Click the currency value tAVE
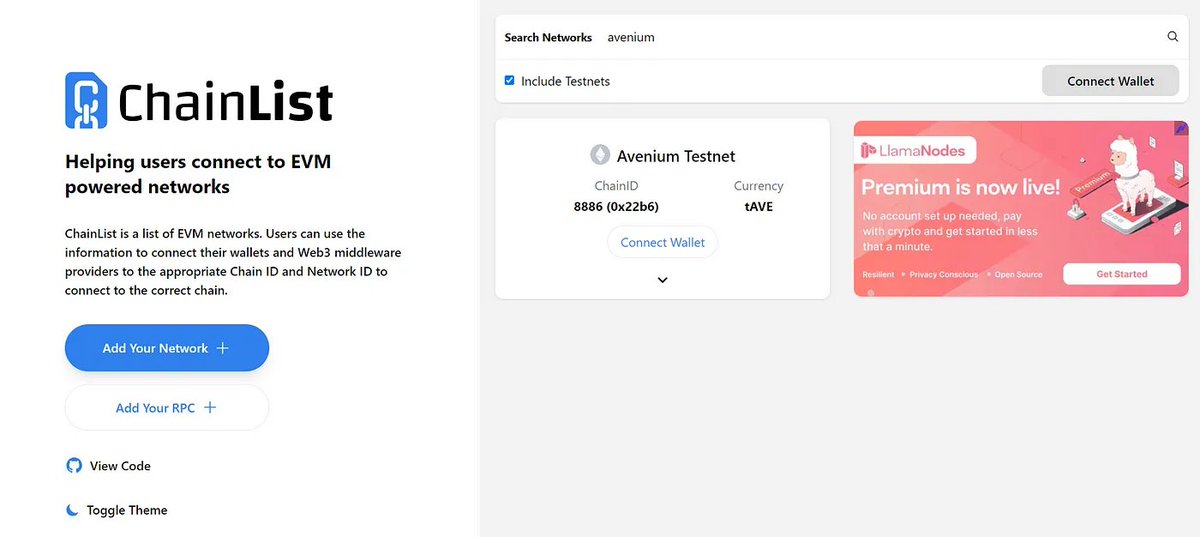Screen dimensions: 1200x537 click(759, 207)
